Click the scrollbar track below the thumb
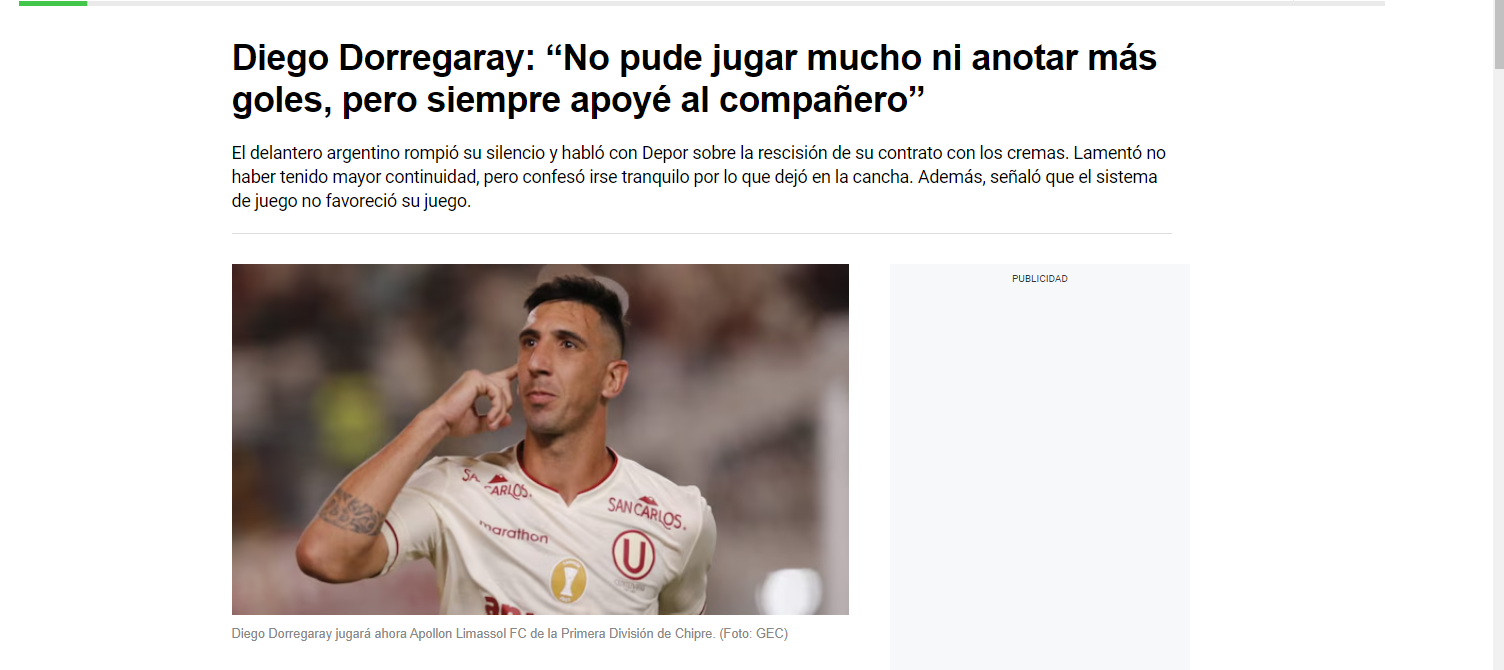Screen dimensions: 1504x670 coord(1498,370)
